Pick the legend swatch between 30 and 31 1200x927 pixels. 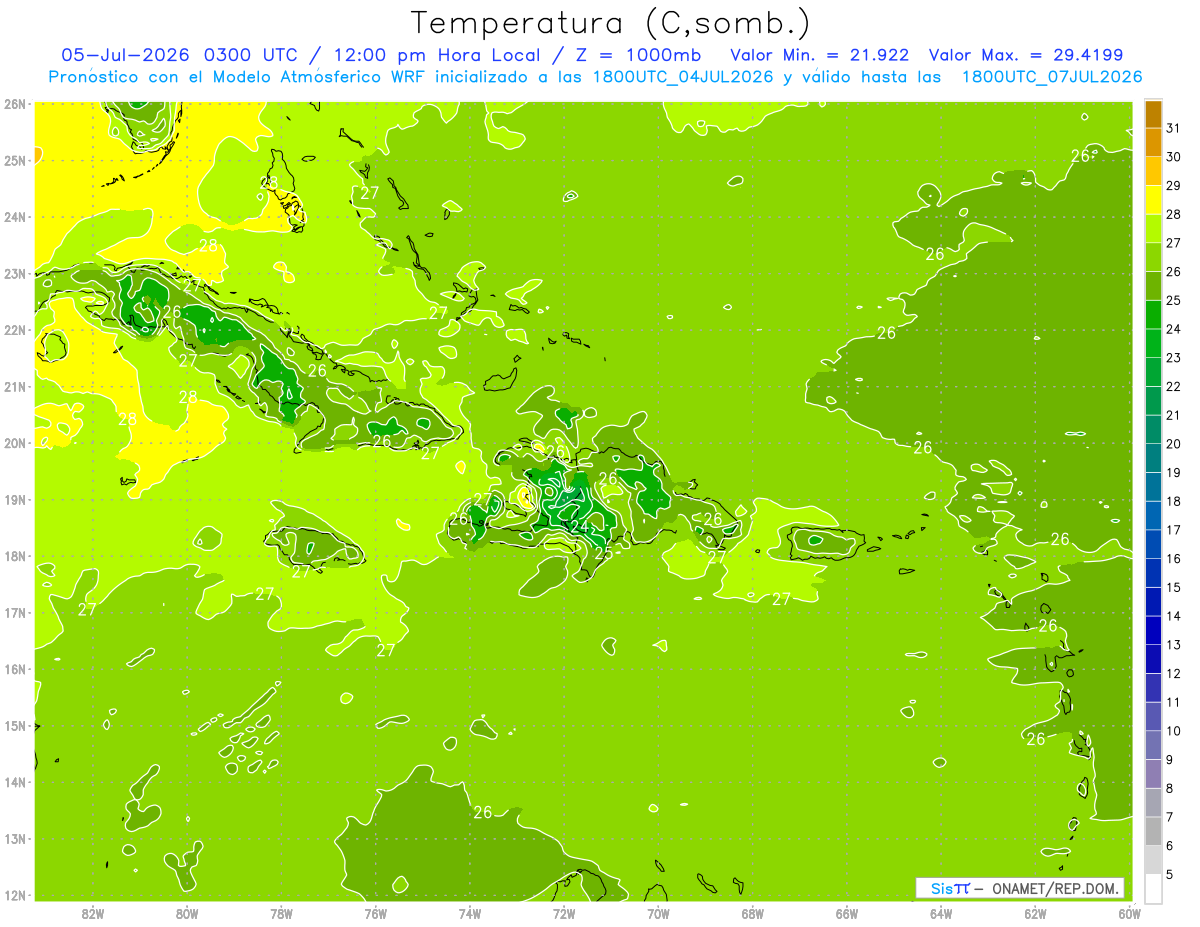click(1153, 142)
